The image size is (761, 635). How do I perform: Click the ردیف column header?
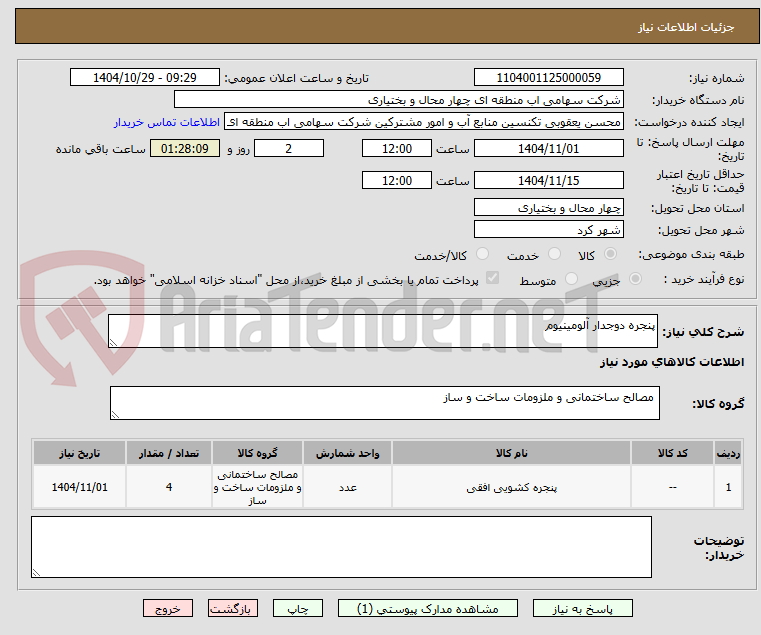tap(728, 453)
